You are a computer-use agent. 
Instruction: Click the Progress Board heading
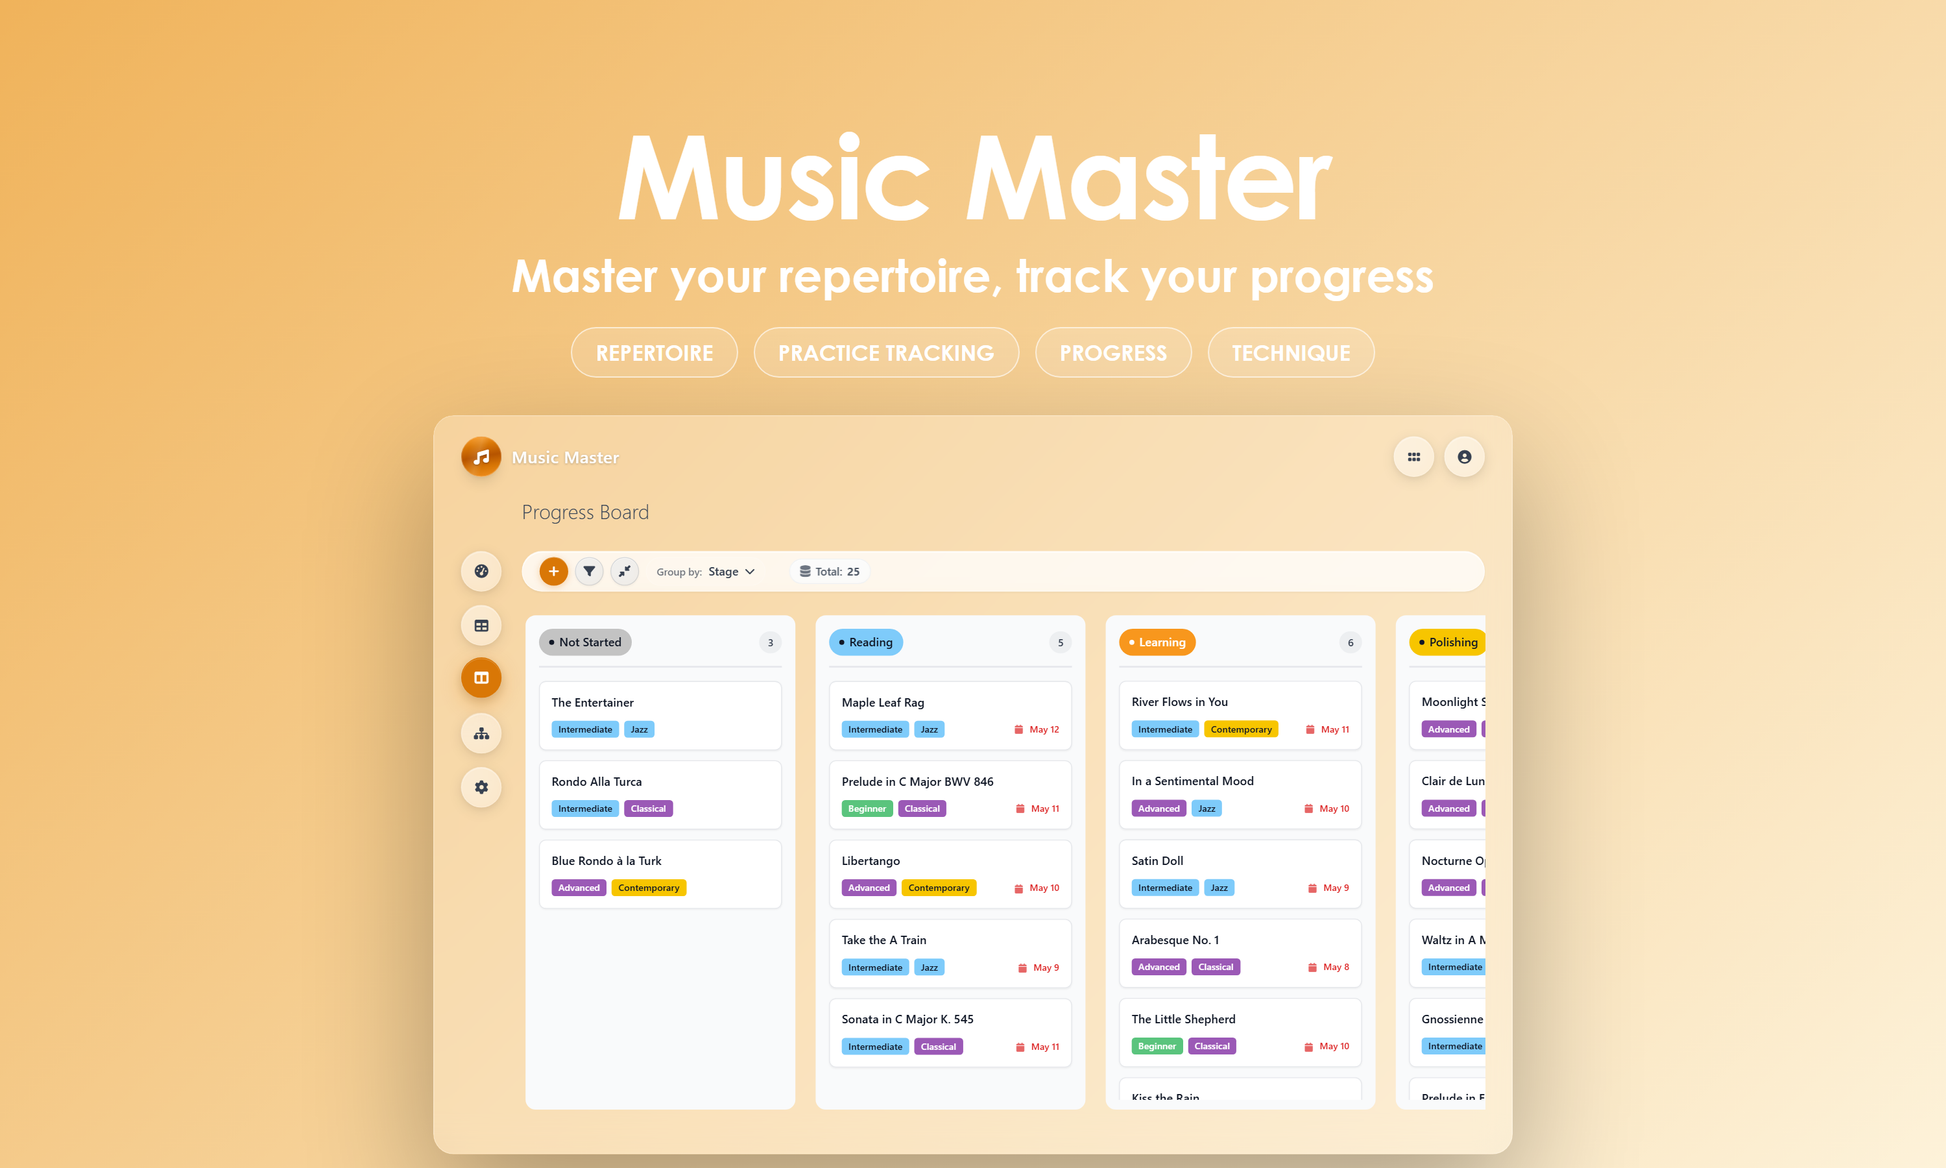585,512
